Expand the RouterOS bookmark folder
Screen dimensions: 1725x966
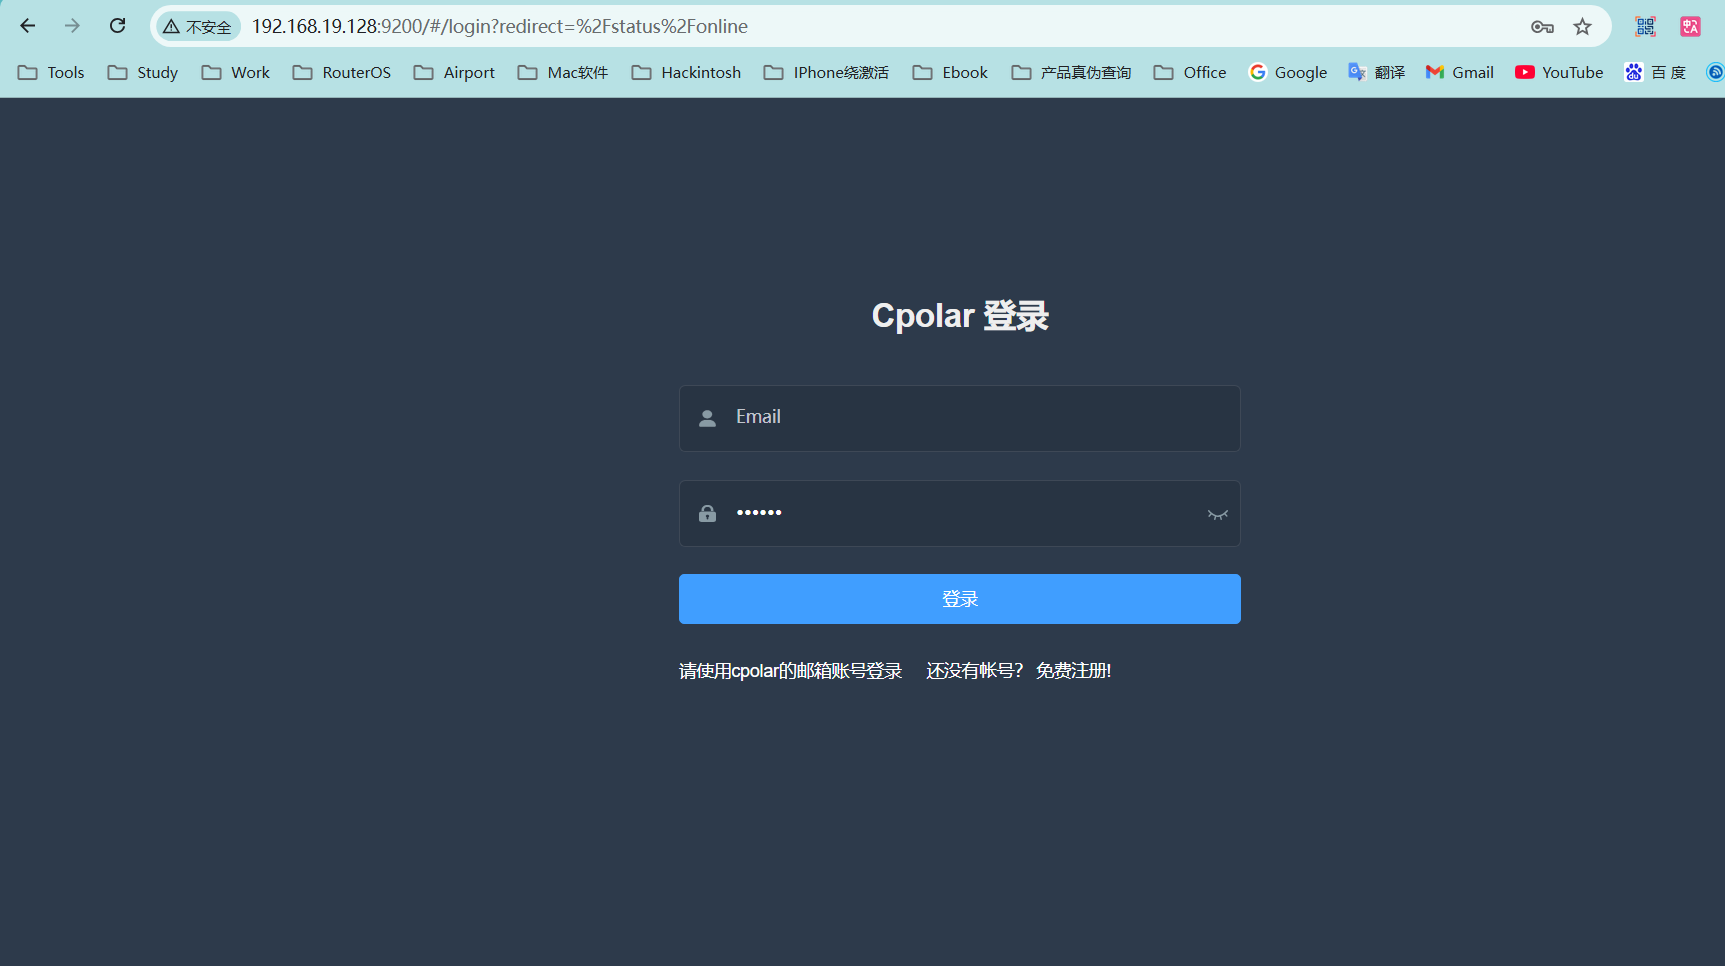pyautogui.click(x=342, y=72)
